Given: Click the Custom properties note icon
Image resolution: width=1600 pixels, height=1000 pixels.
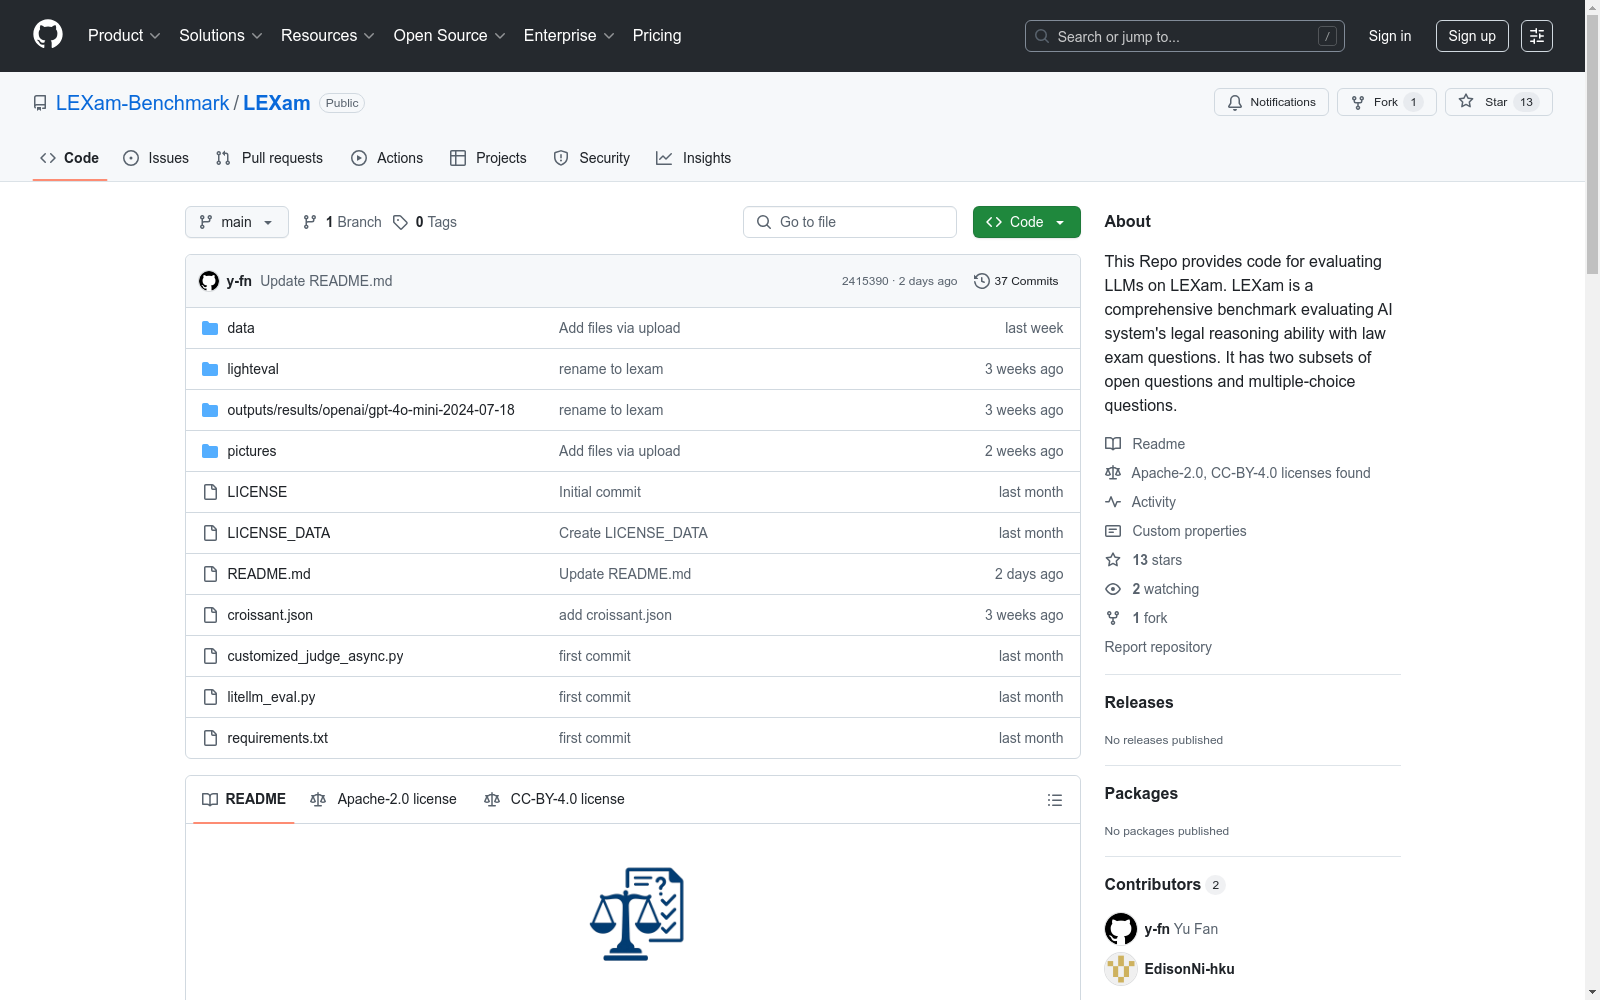Looking at the screenshot, I should tap(1113, 531).
